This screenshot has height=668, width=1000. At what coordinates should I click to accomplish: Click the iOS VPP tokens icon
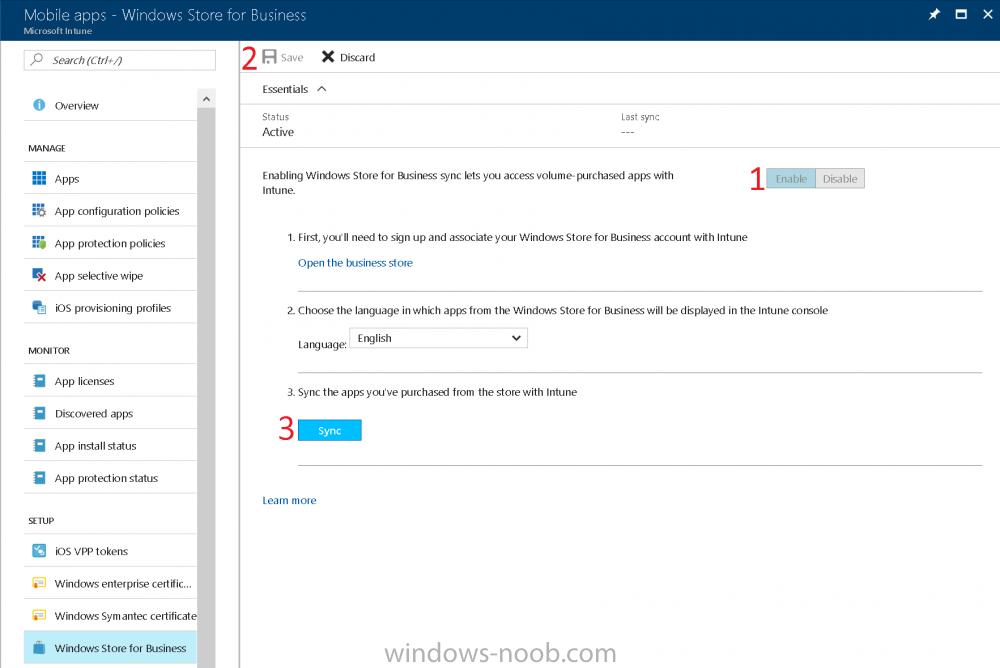pos(39,551)
